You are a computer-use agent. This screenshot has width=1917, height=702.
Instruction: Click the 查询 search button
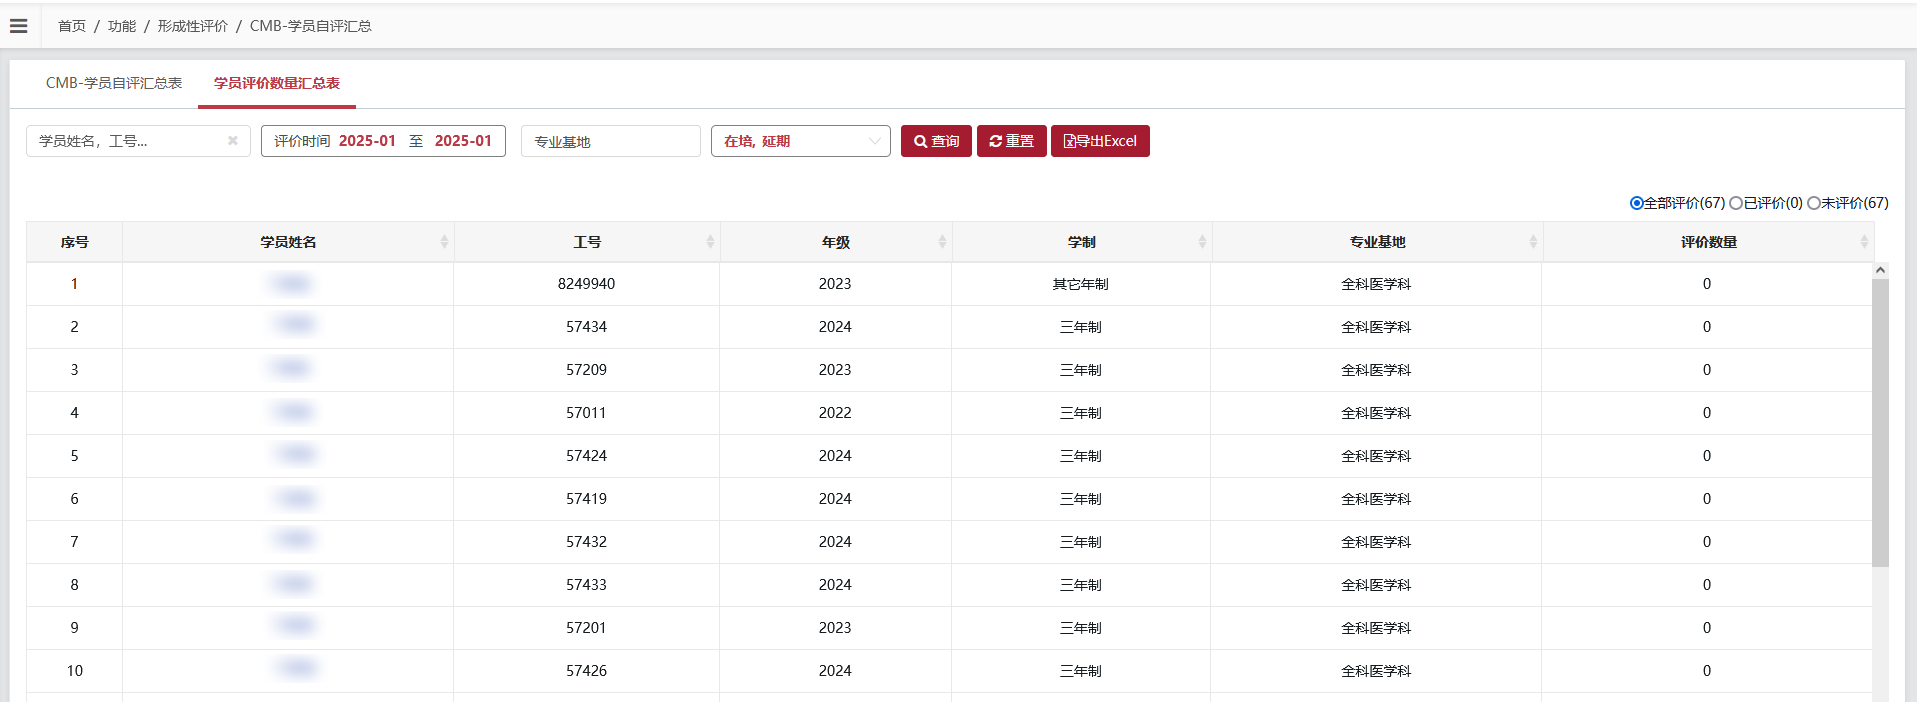[x=936, y=141]
